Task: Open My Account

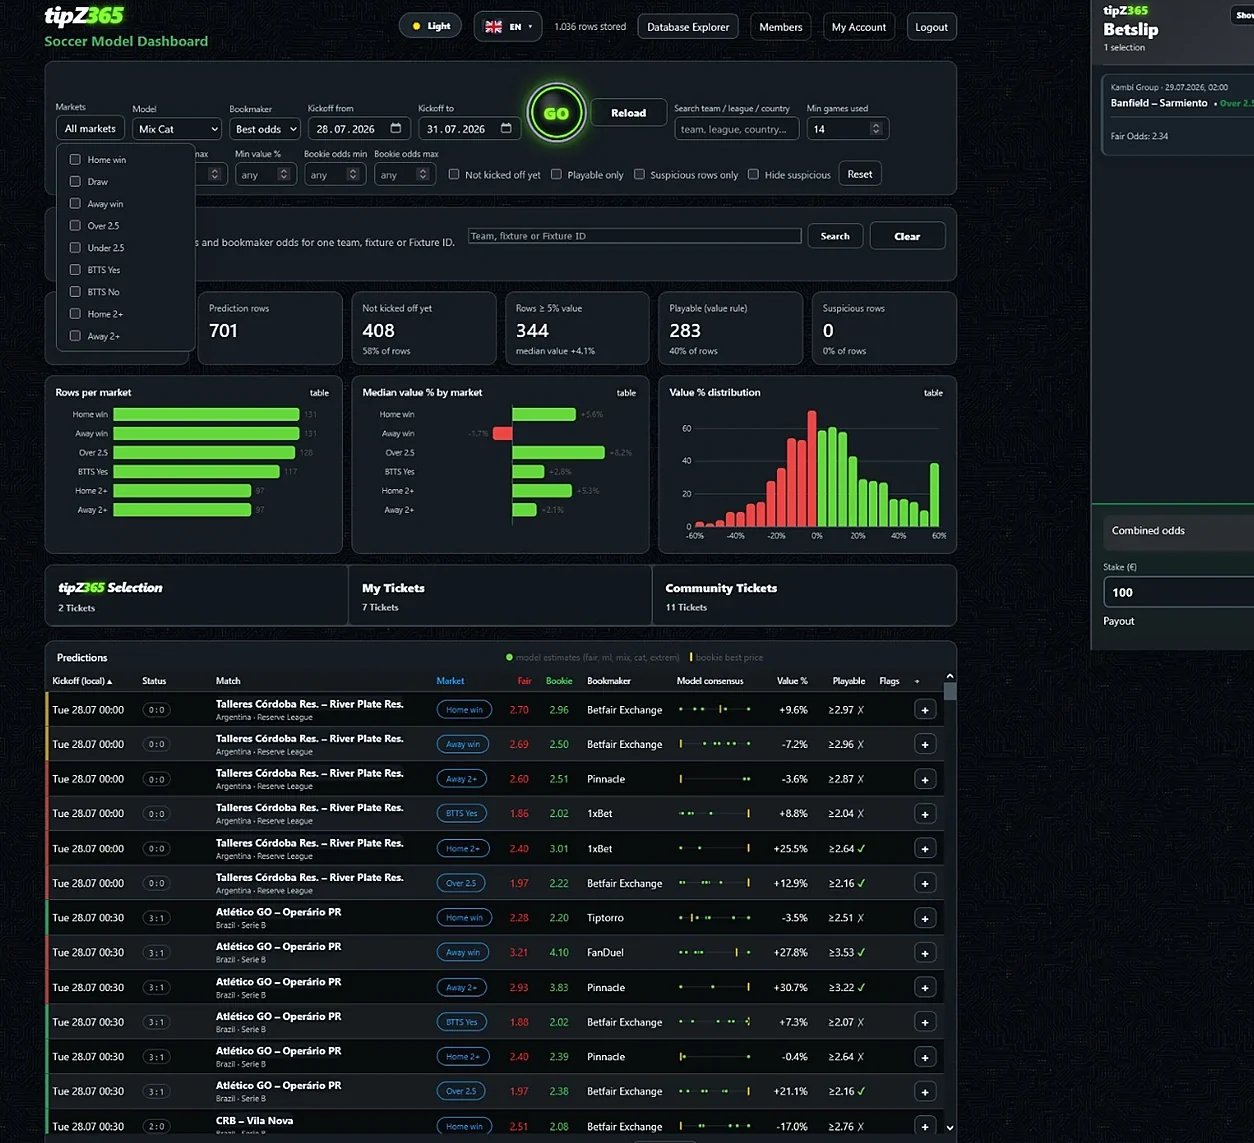Action: point(859,27)
